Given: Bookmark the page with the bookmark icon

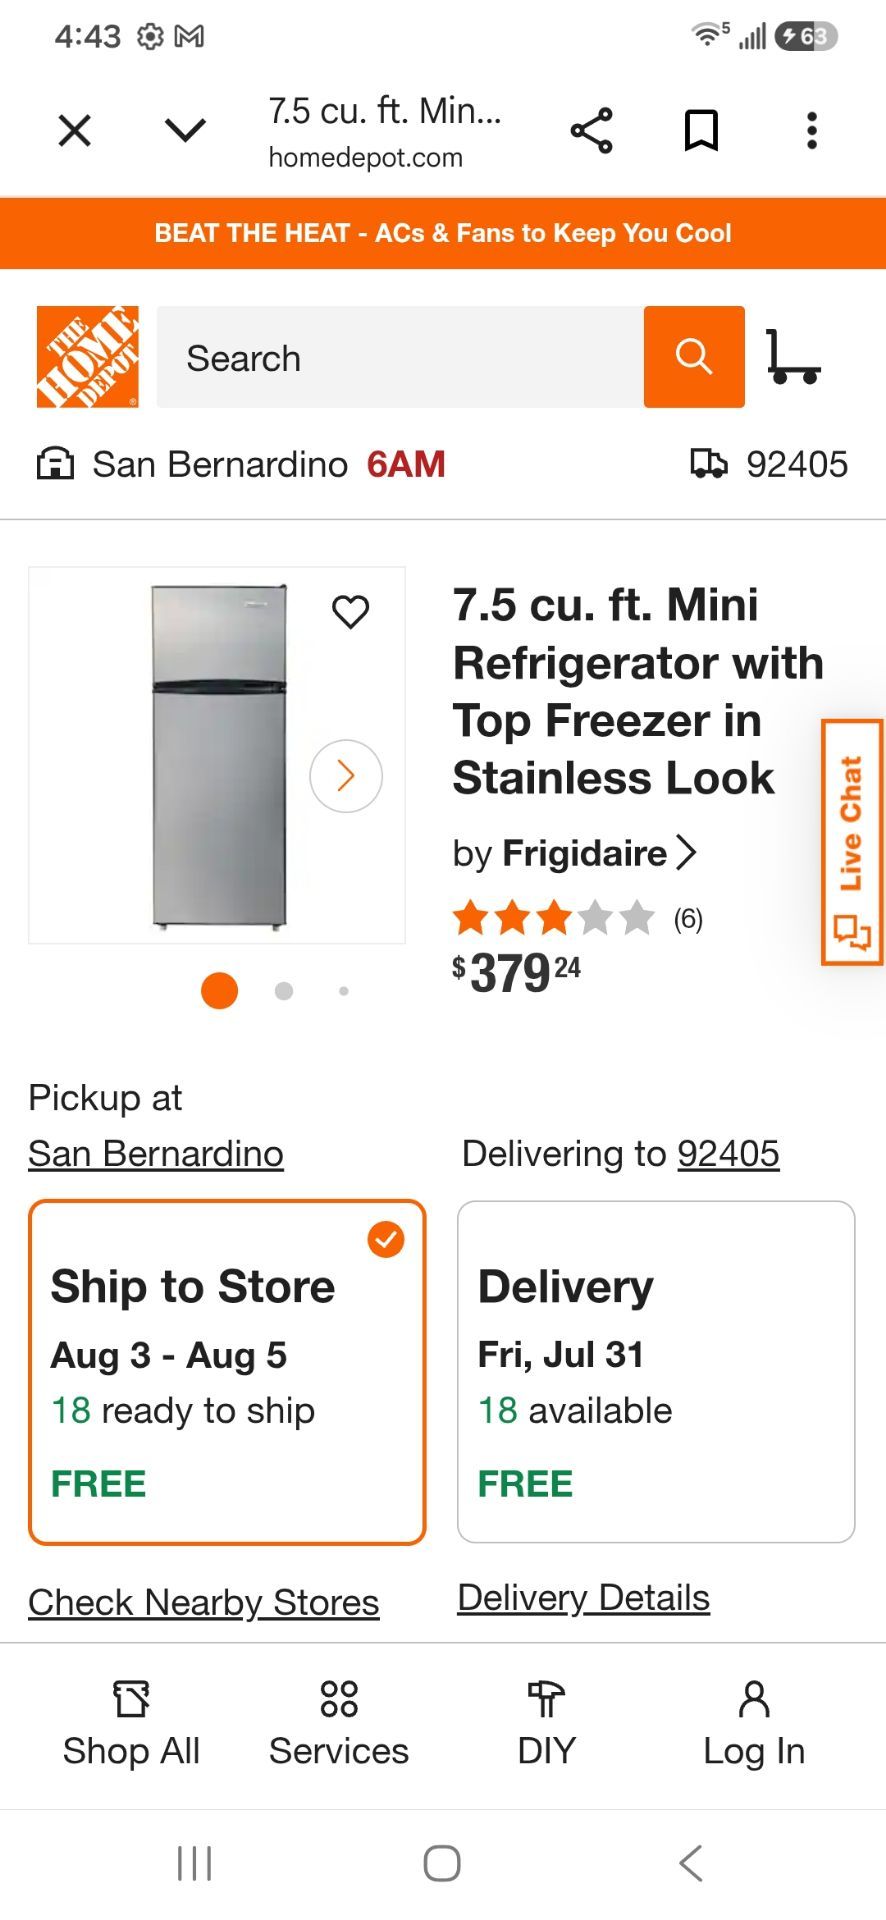Looking at the screenshot, I should point(701,131).
